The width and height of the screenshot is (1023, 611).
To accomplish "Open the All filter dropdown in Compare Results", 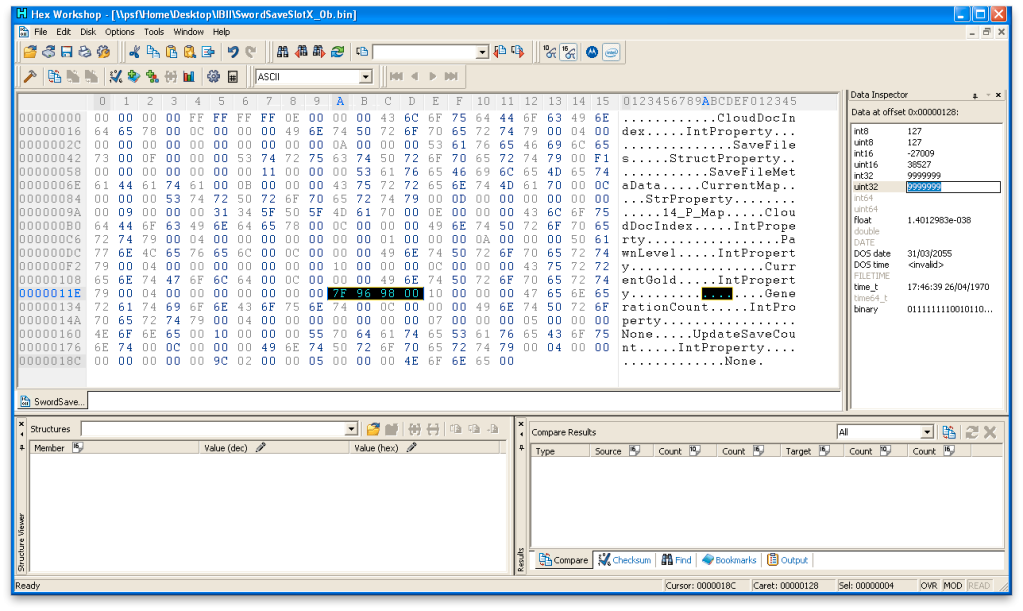I will (x=927, y=432).
